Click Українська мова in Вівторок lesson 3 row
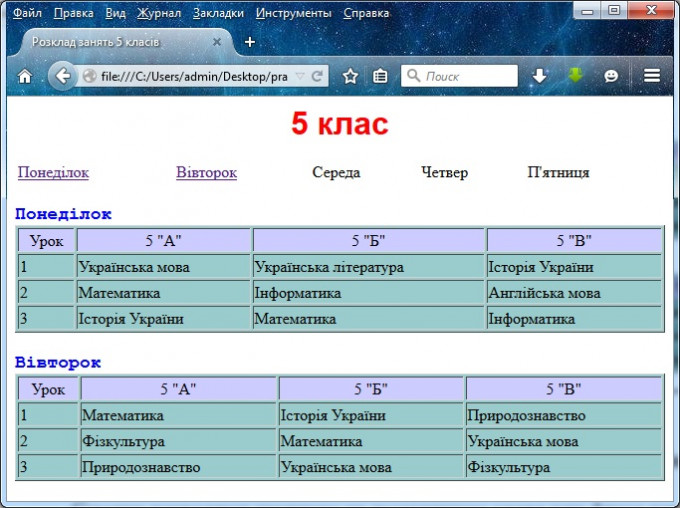Viewport: 680px width, 508px height. 371,467
